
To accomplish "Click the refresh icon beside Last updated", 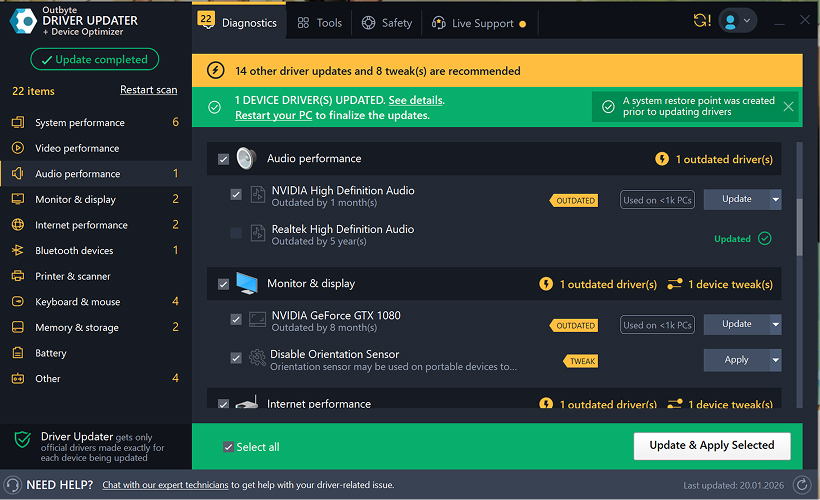I will [801, 485].
